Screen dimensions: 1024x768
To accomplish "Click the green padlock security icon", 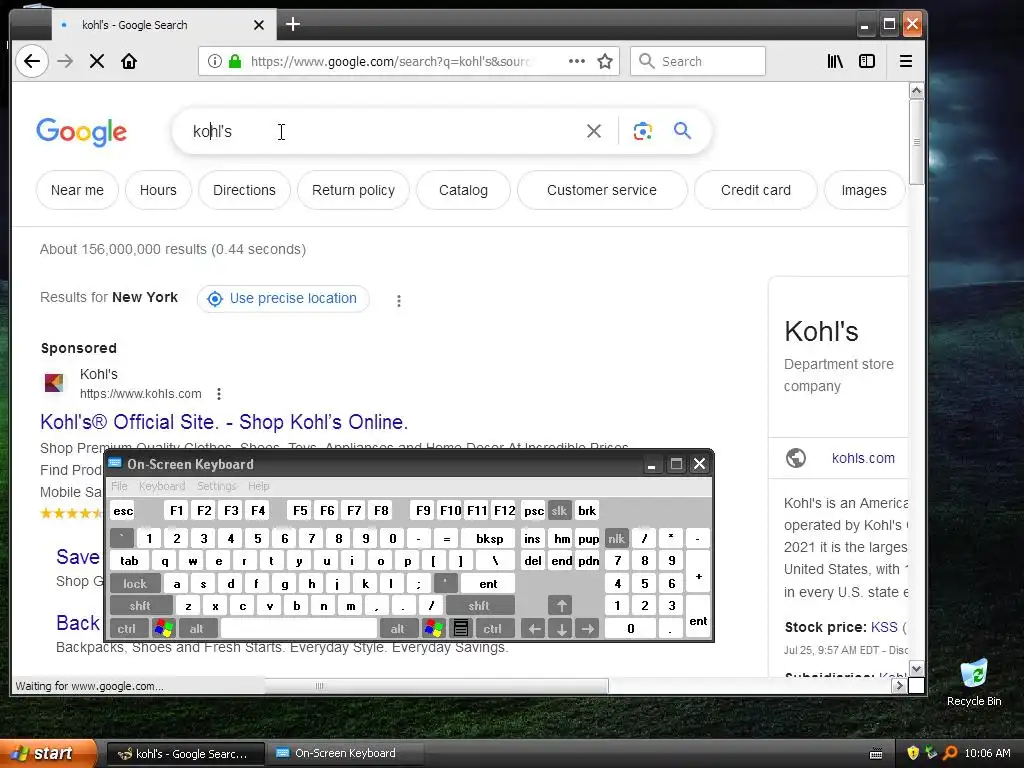I will coord(235,61).
